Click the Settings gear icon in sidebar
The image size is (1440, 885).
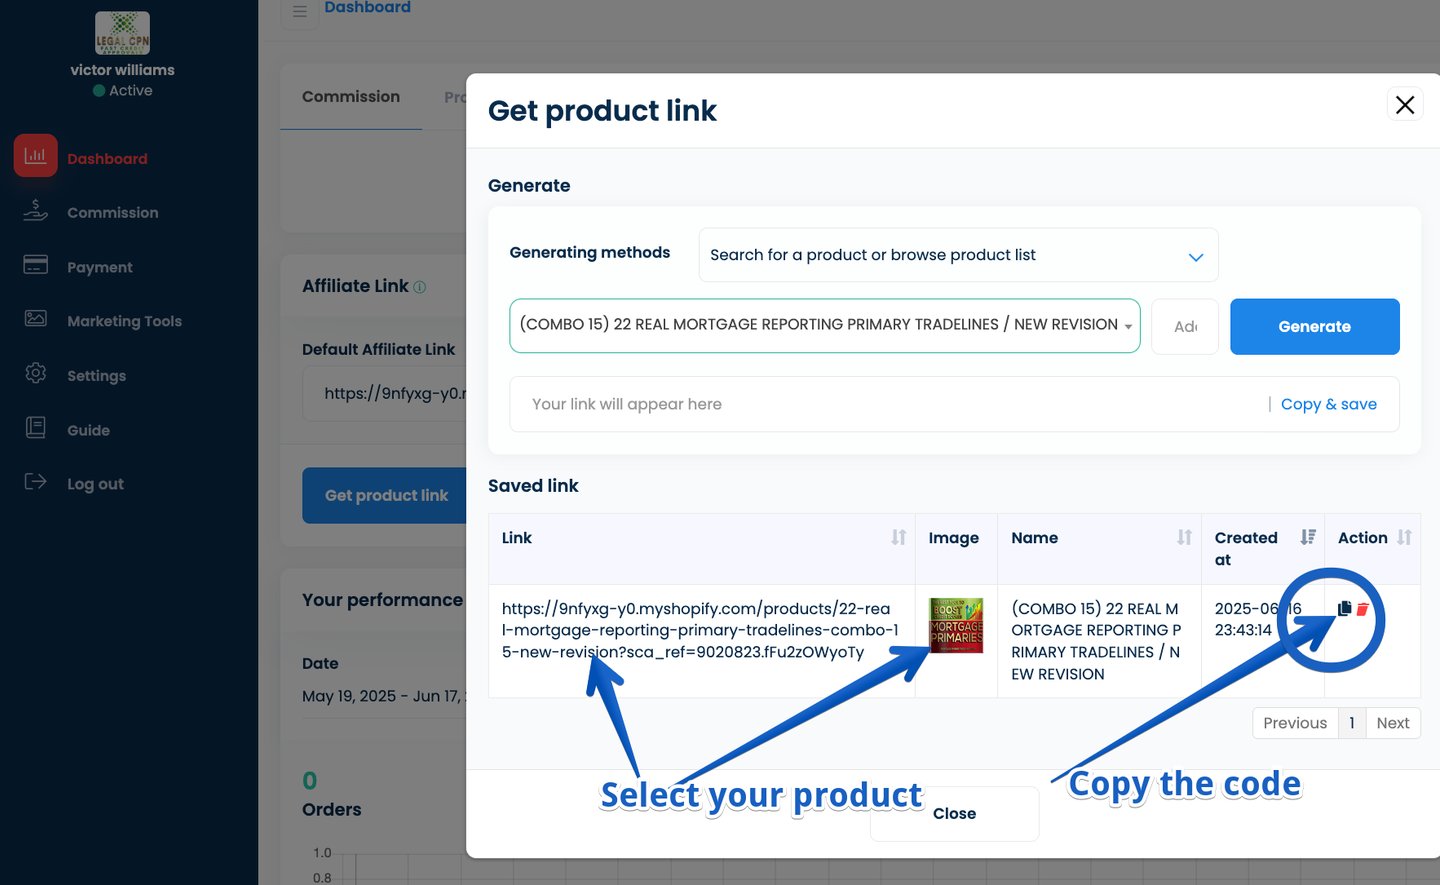pos(36,373)
